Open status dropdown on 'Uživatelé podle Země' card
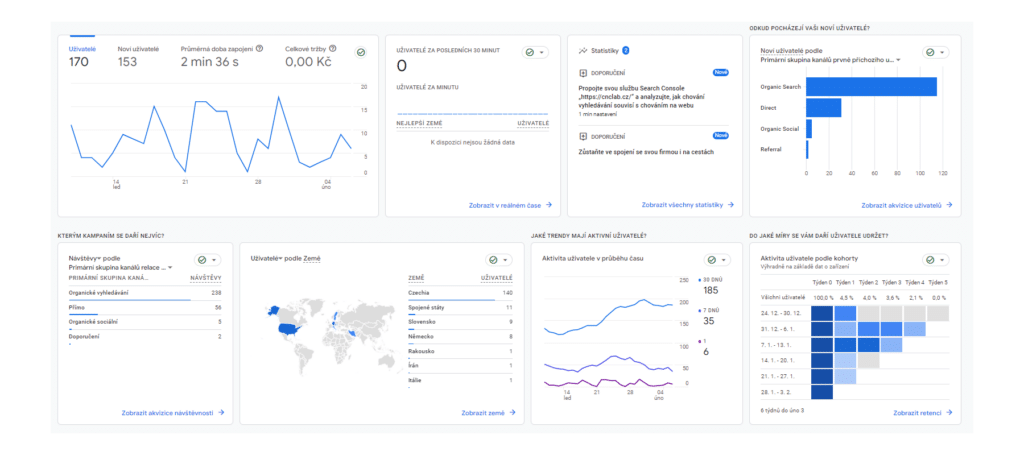The image size is (1024, 455). [499, 260]
